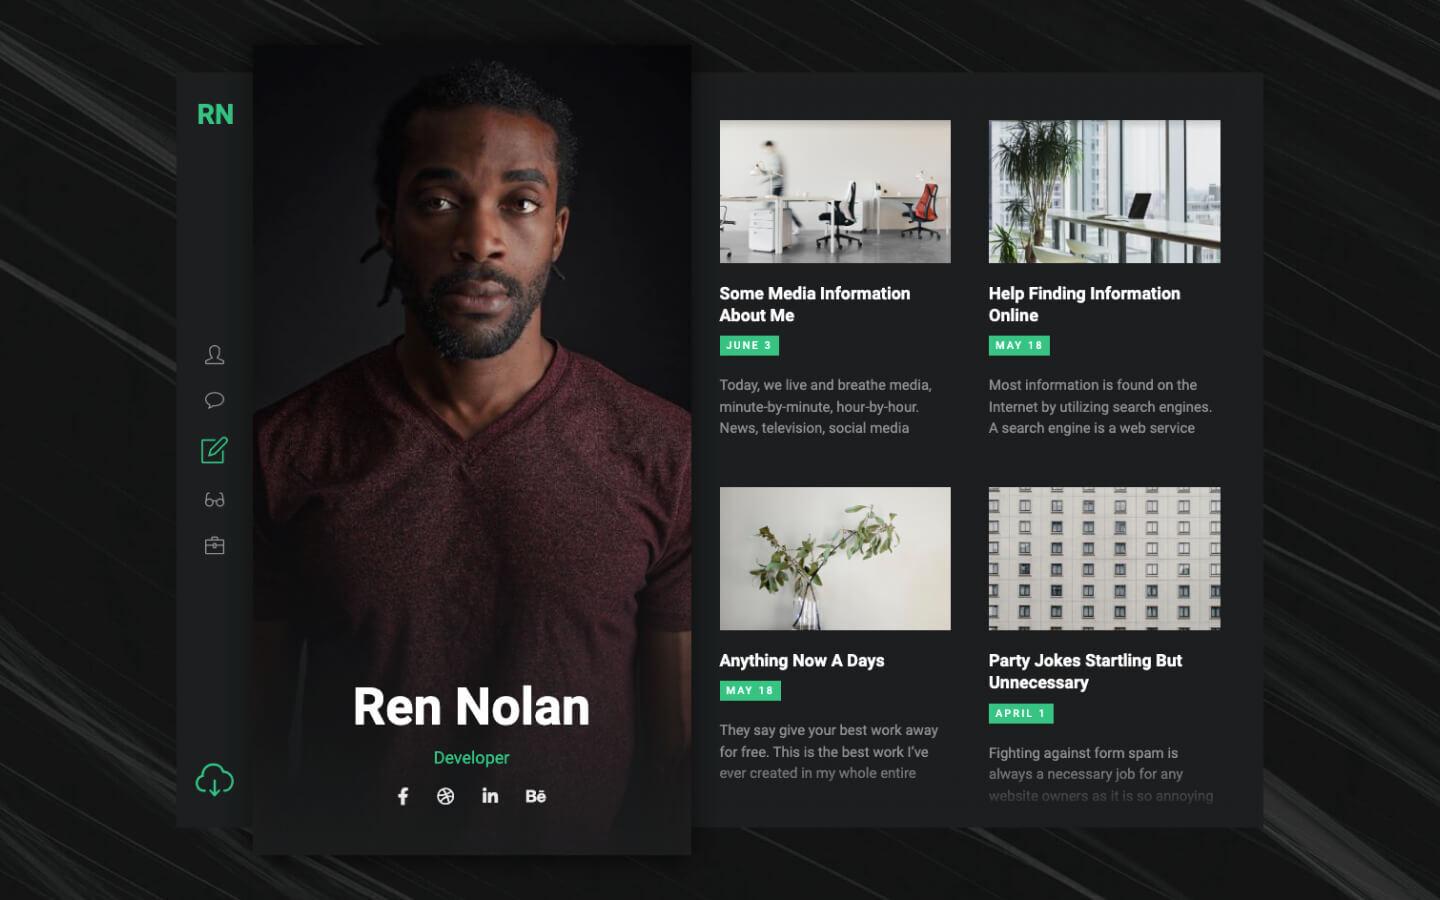The height and width of the screenshot is (900, 1440).
Task: Open the speech bubble testimonials icon
Action: tap(214, 401)
